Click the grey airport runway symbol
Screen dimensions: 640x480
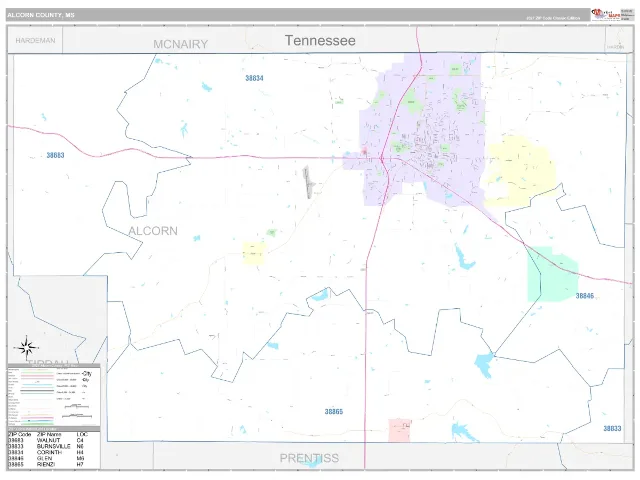(x=308, y=182)
